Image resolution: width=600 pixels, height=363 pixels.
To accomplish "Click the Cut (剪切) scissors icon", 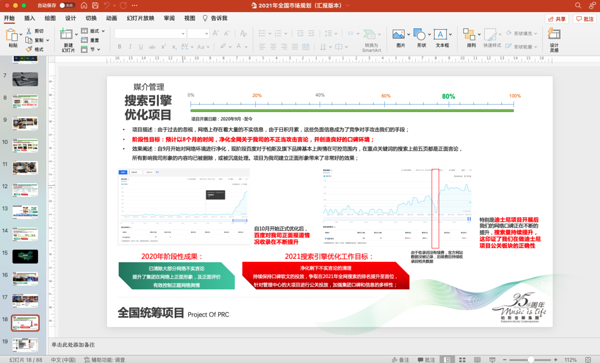I will [x=29, y=31].
